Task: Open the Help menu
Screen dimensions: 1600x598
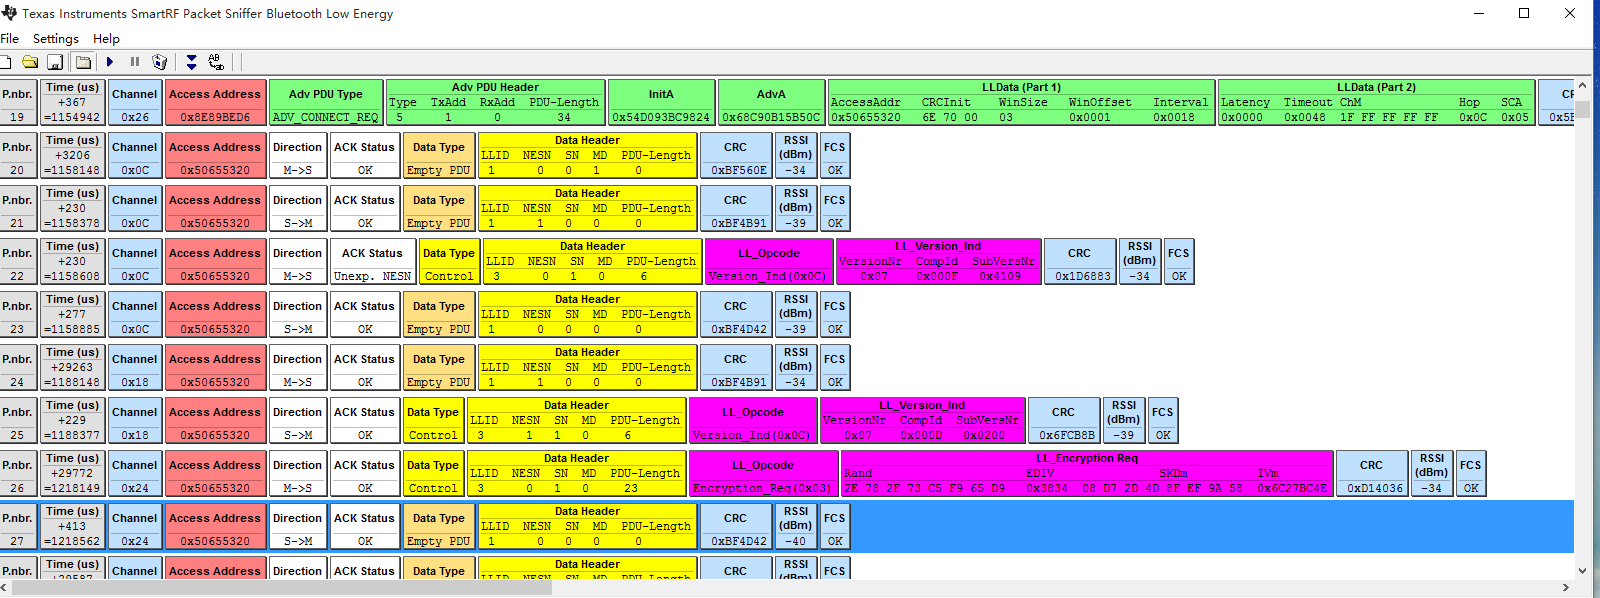Action: click(x=106, y=39)
